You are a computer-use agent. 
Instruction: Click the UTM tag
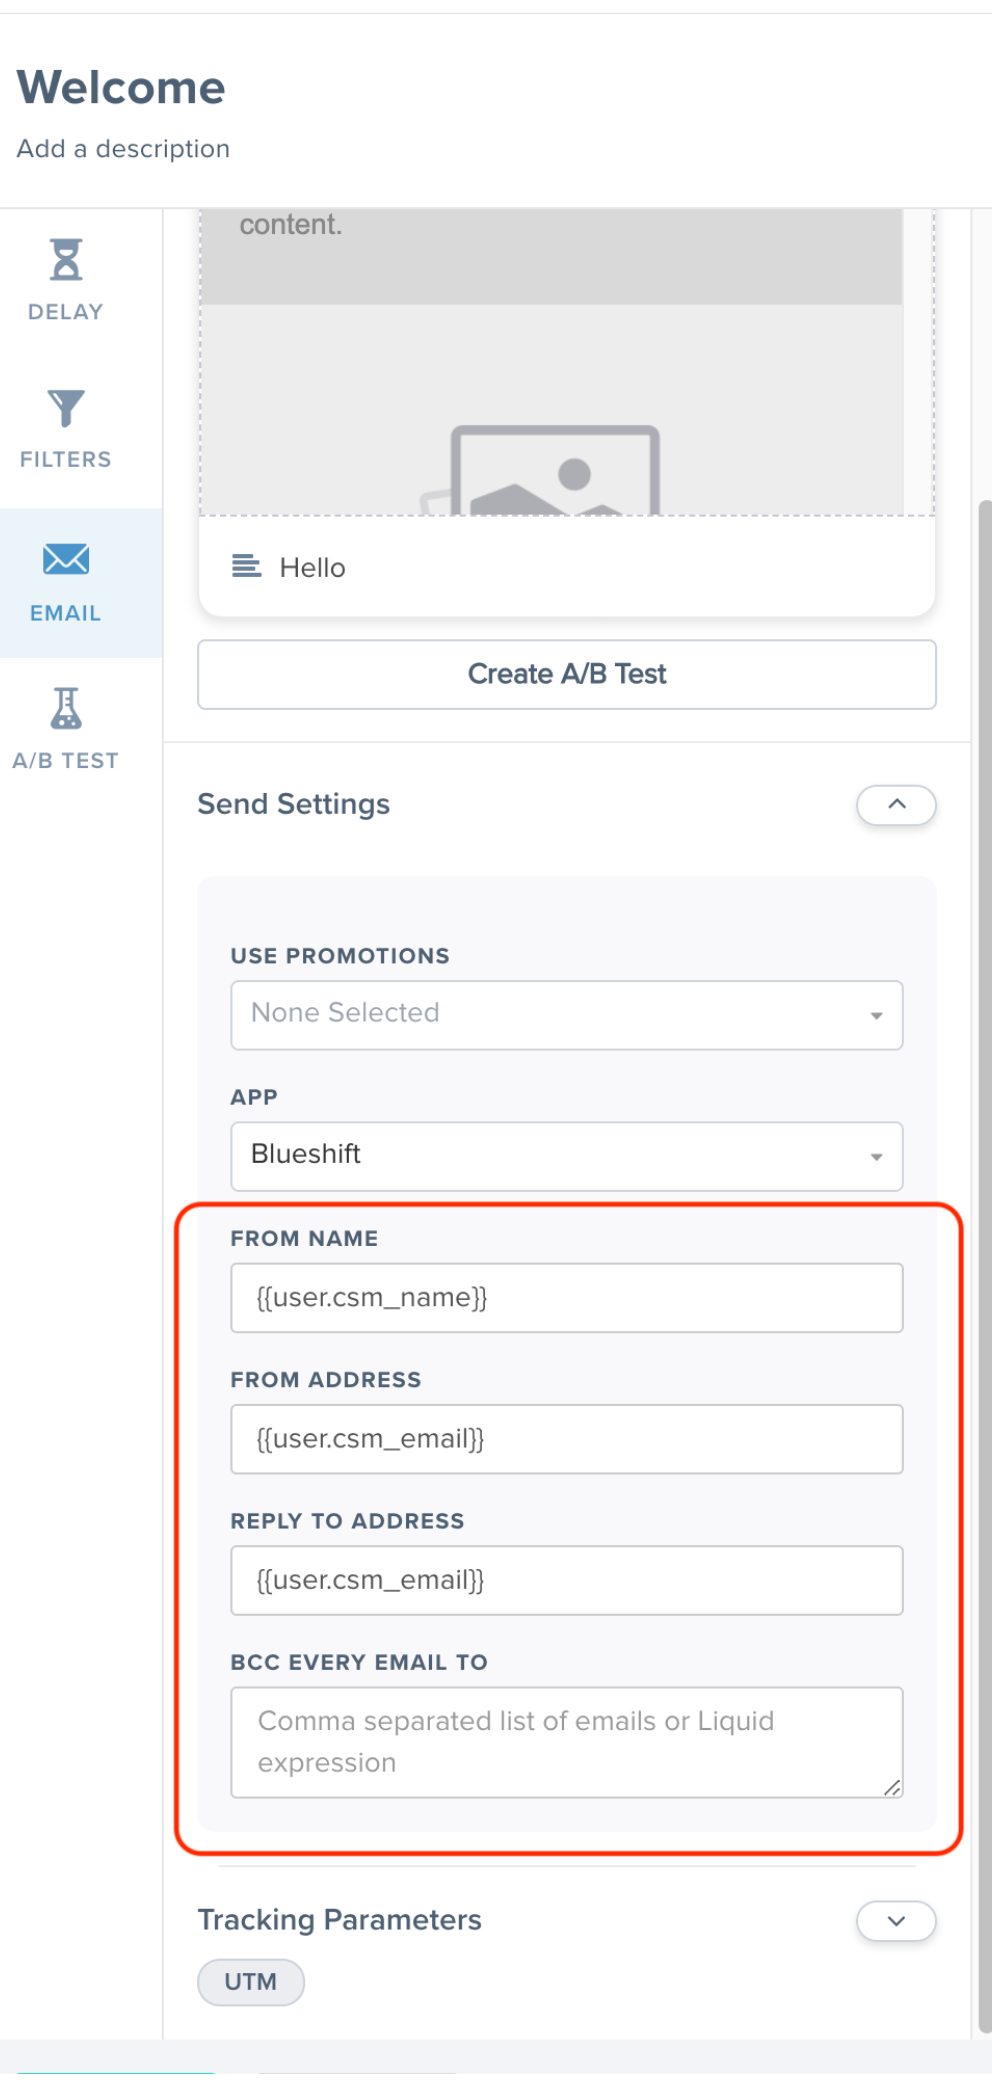pyautogui.click(x=251, y=1982)
